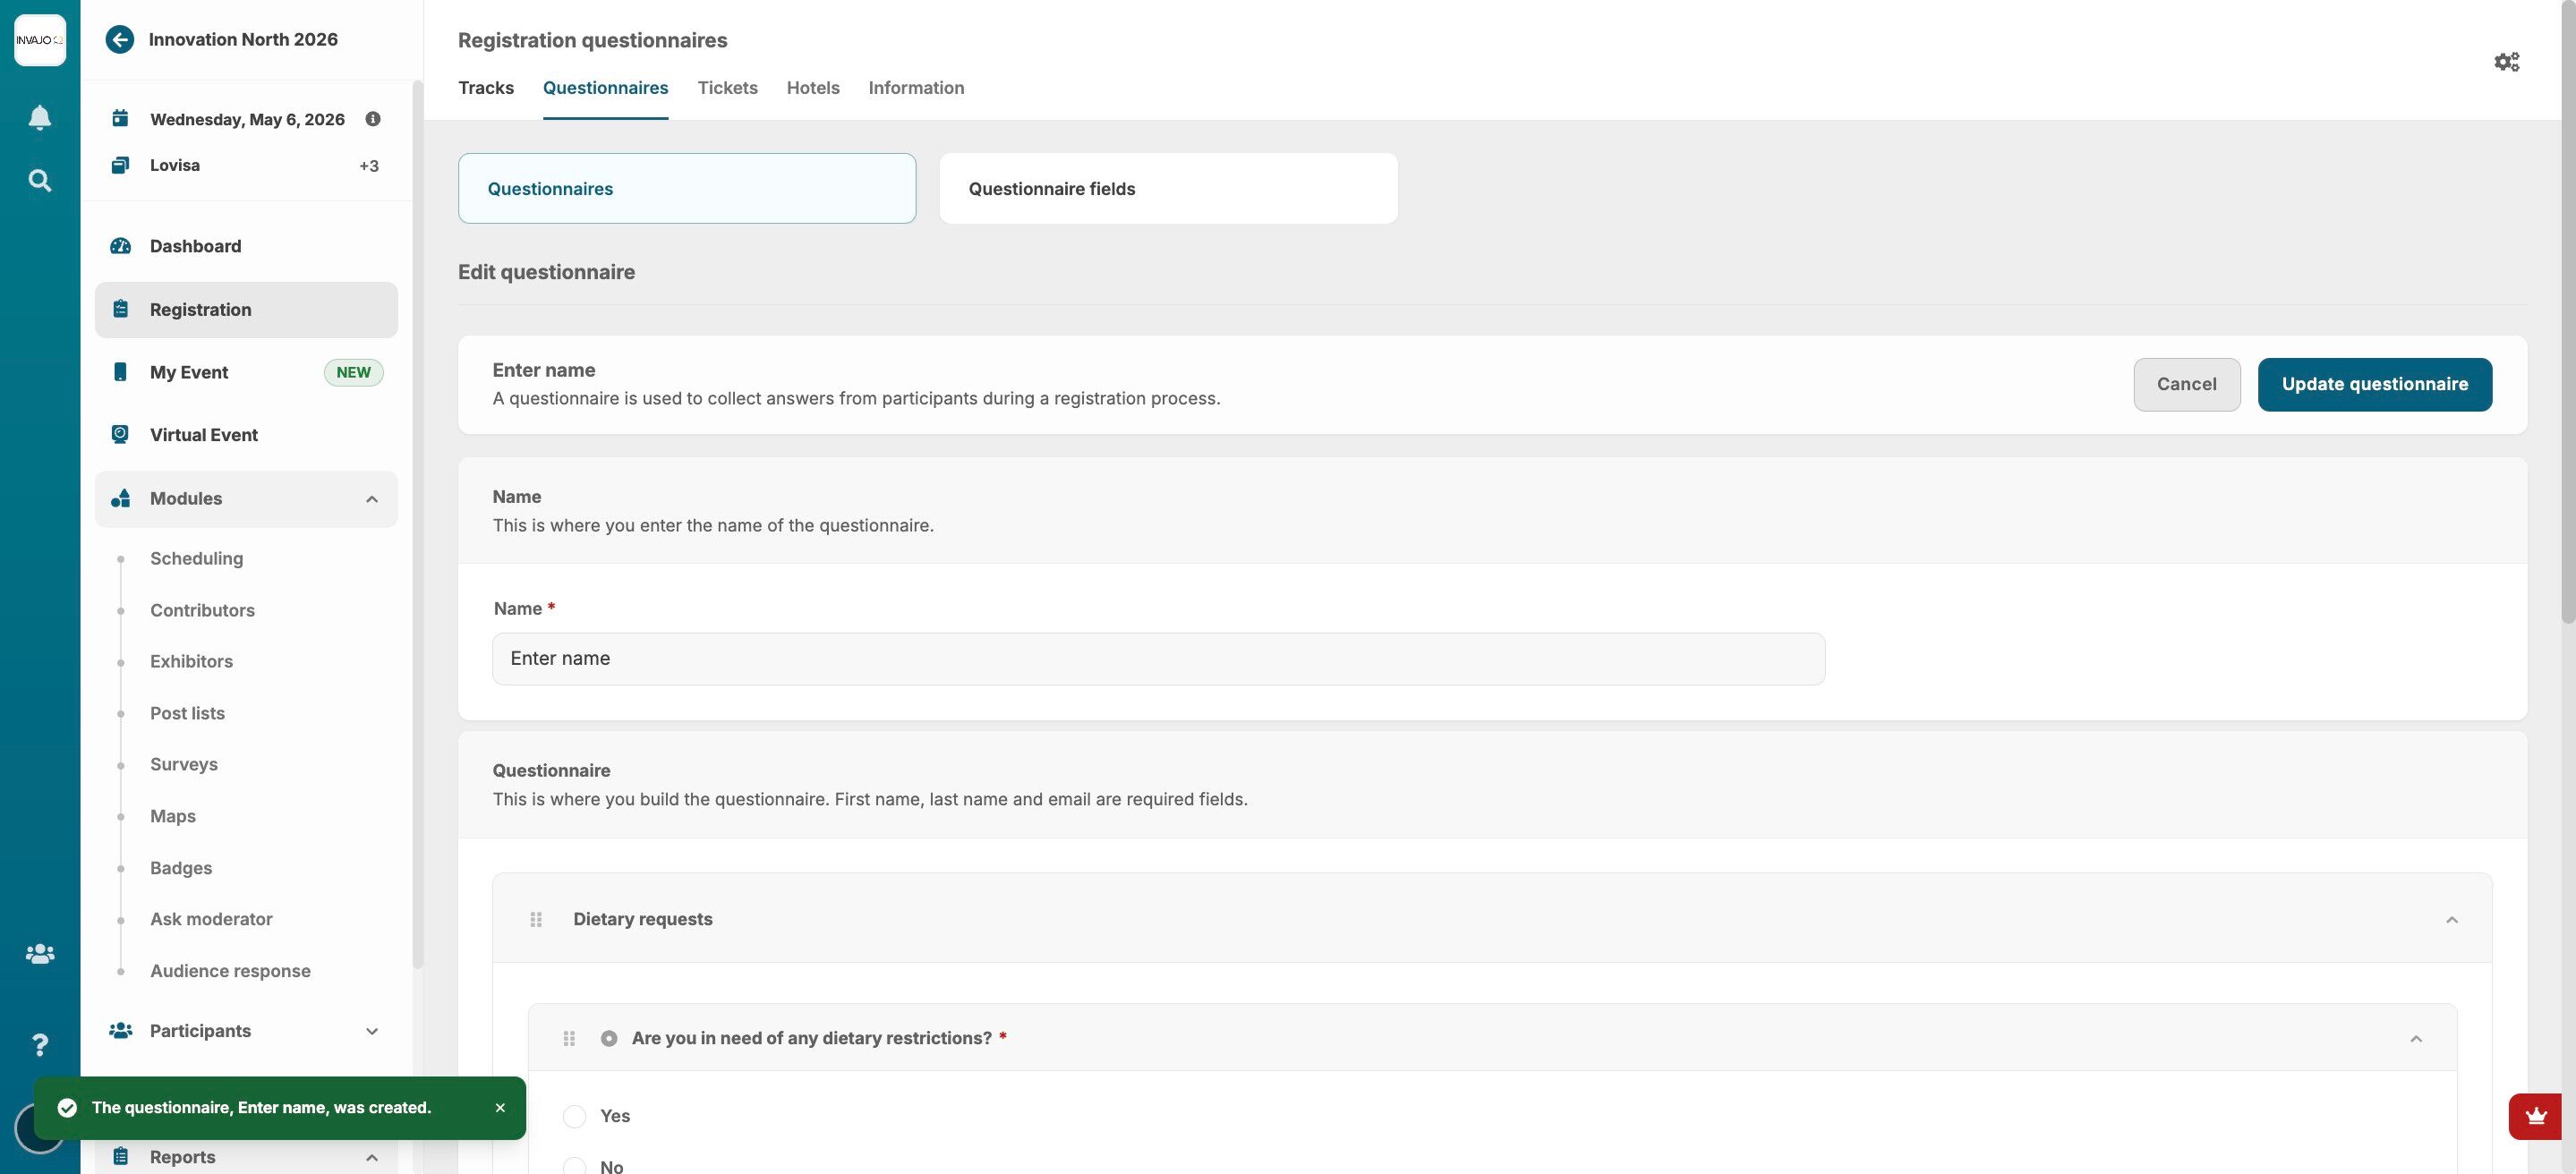The image size is (2576, 1174).
Task: Collapse the dietary restrictions question chevron
Action: (x=2416, y=1039)
